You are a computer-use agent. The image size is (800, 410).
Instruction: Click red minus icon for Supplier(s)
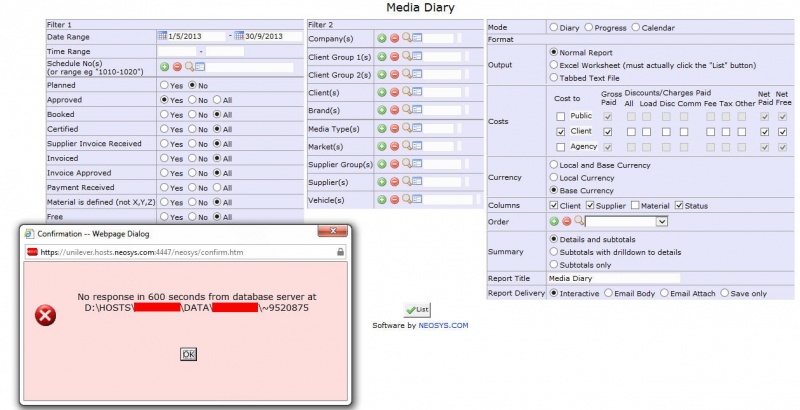click(x=394, y=182)
